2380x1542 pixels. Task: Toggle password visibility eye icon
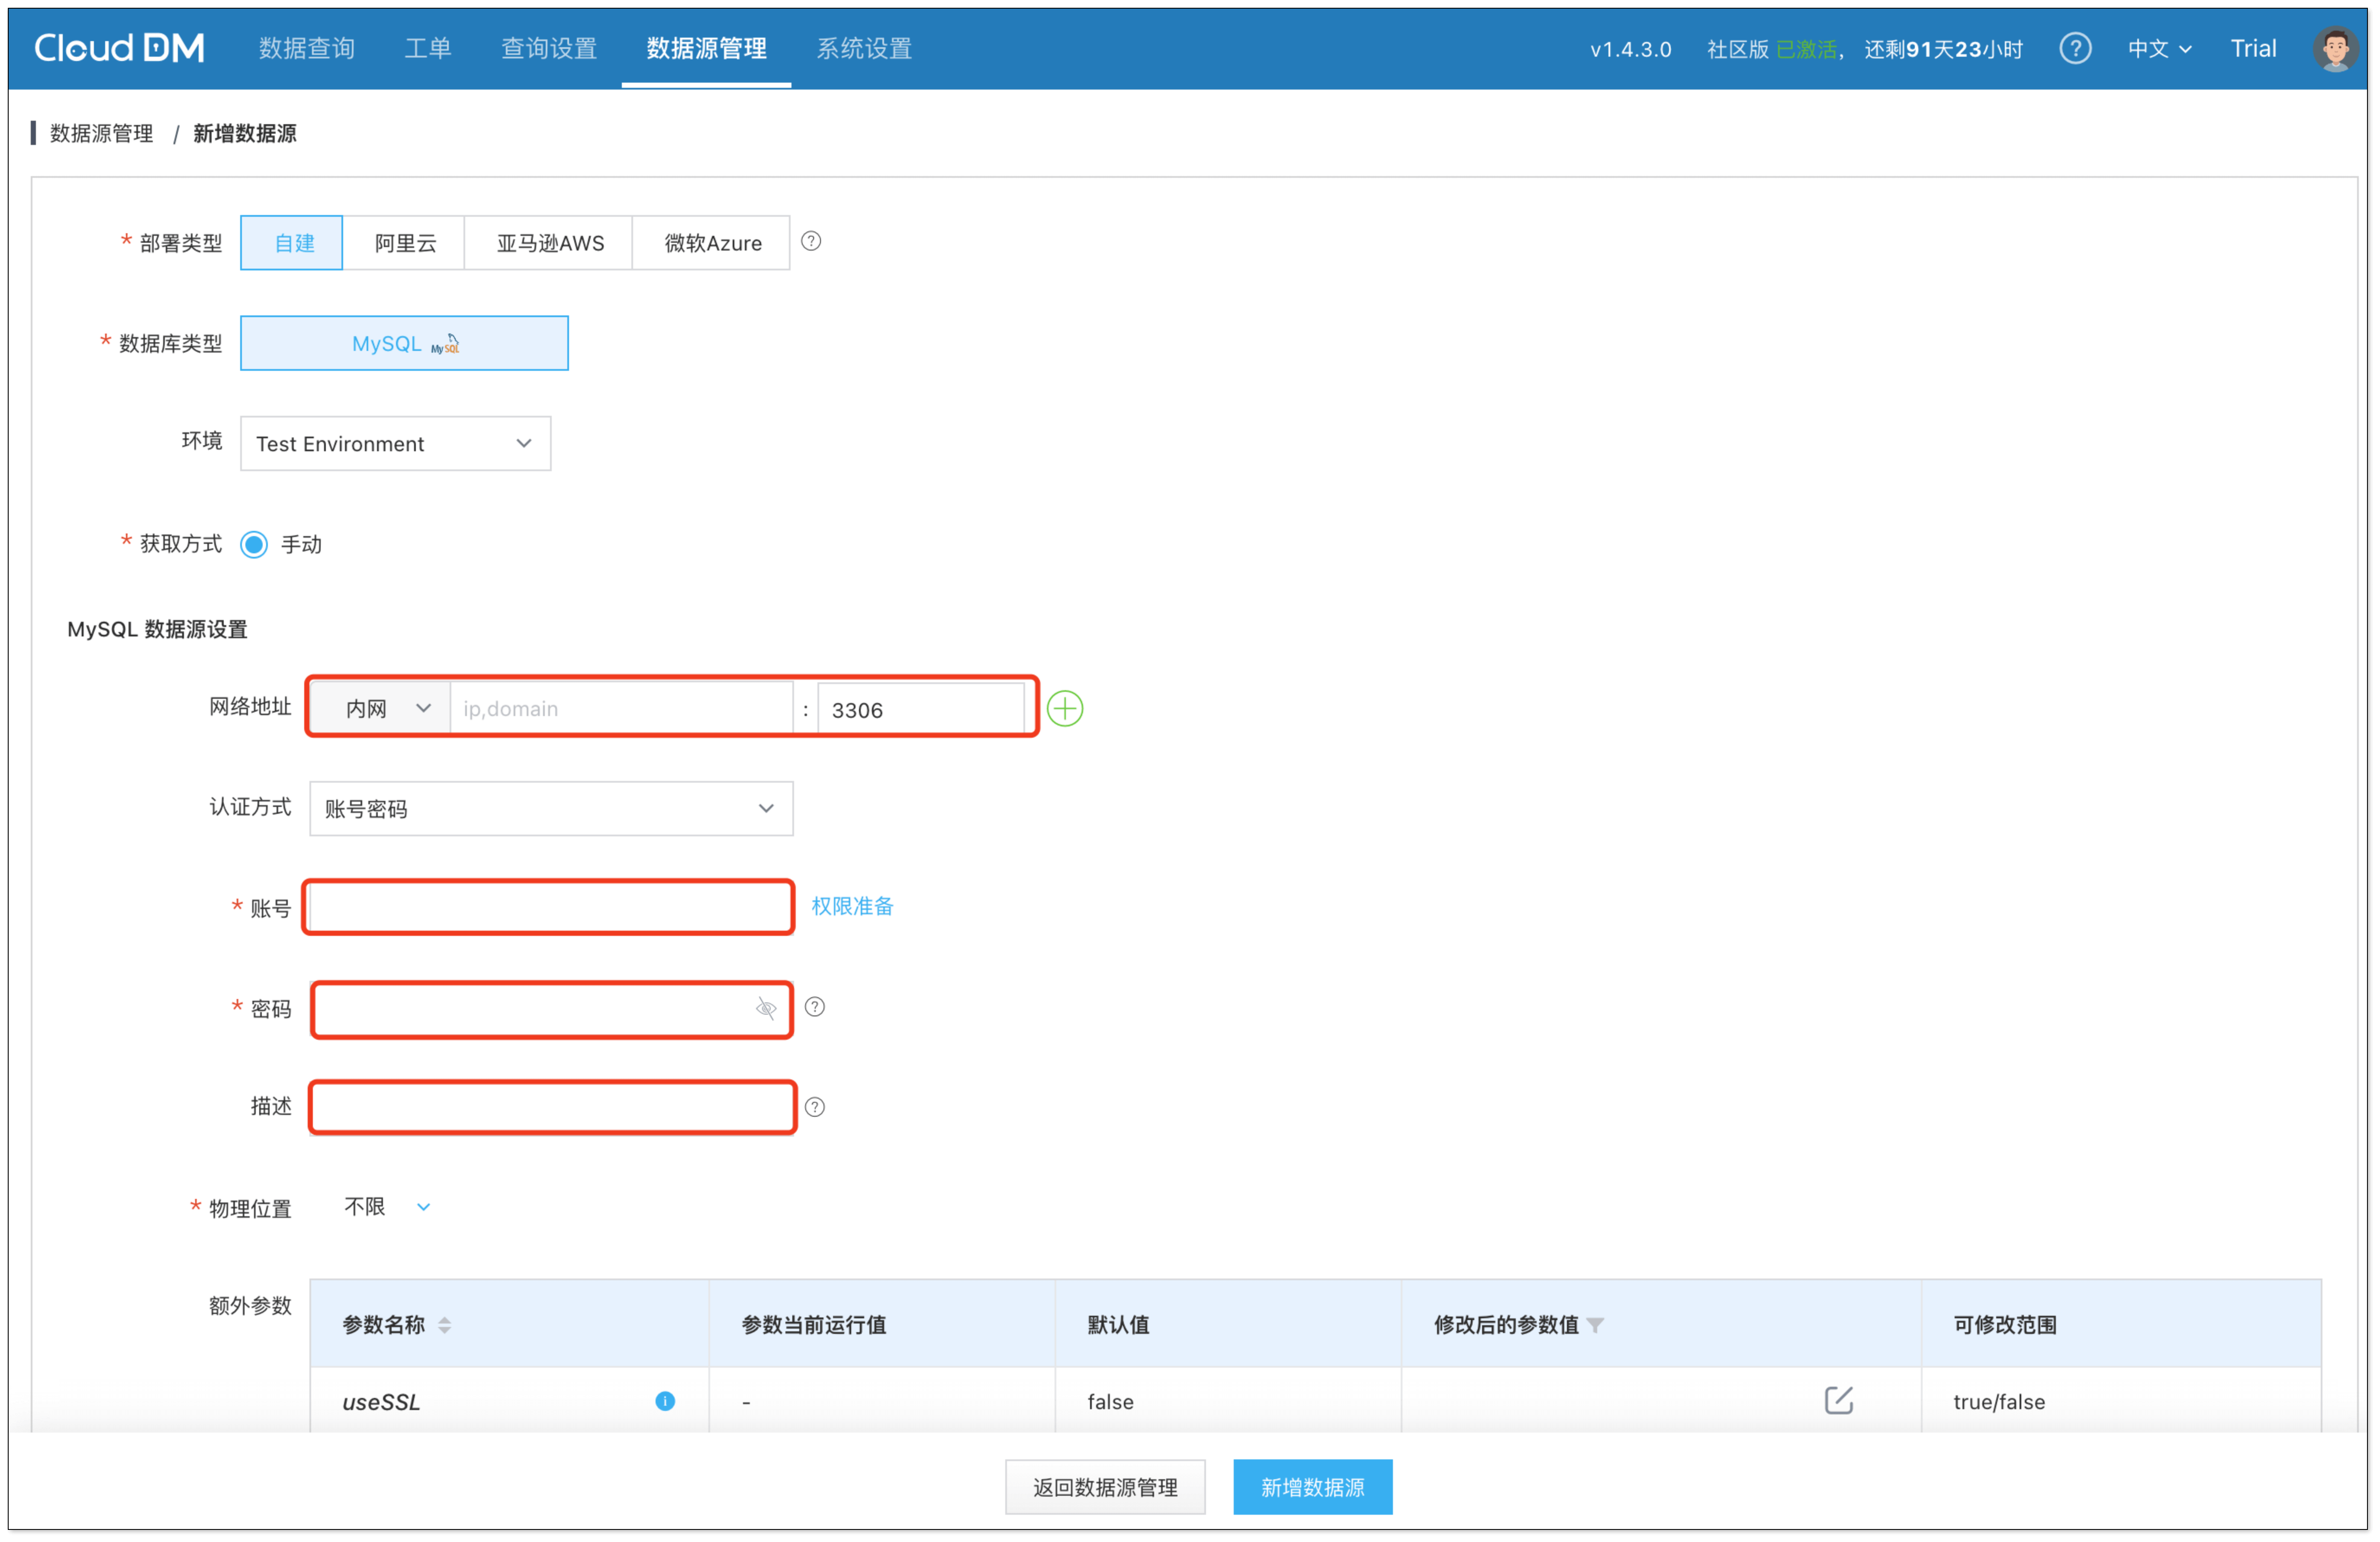pos(766,1008)
